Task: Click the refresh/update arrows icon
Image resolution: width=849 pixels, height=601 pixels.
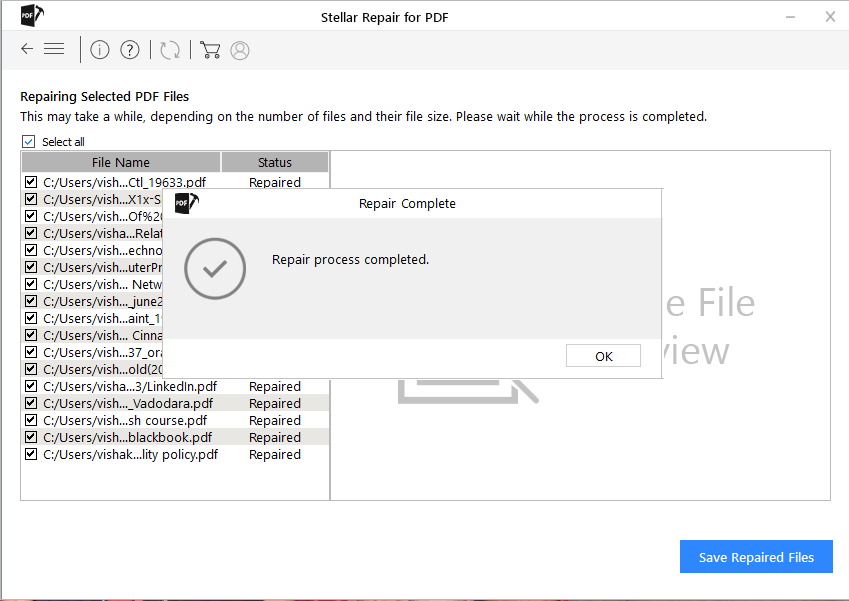Action: 170,50
